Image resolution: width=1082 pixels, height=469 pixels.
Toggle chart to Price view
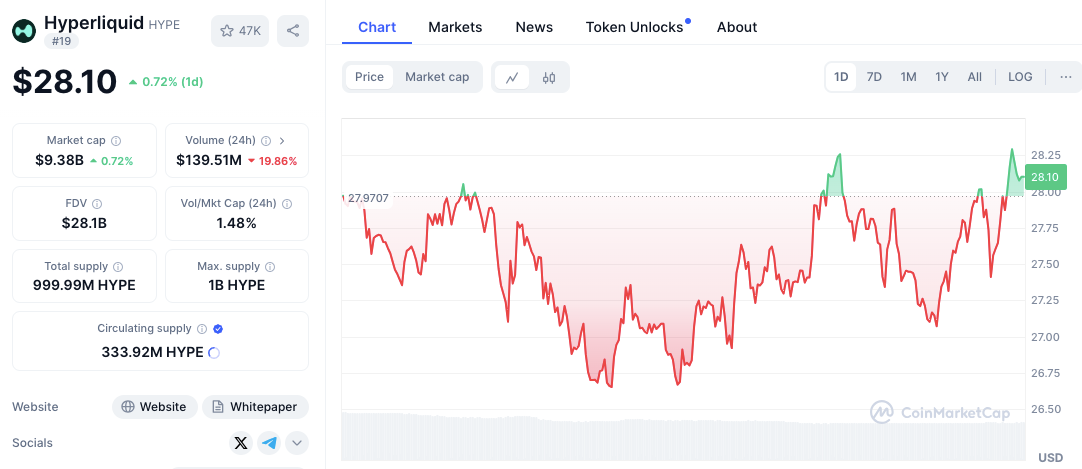pyautogui.click(x=369, y=77)
